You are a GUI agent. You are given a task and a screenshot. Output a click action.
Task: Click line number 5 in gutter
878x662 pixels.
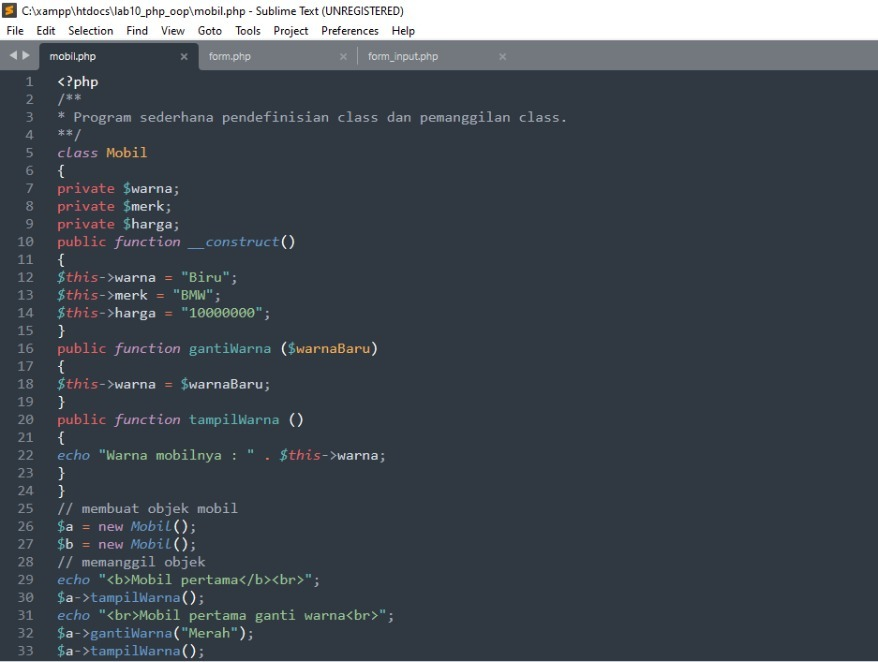29,153
